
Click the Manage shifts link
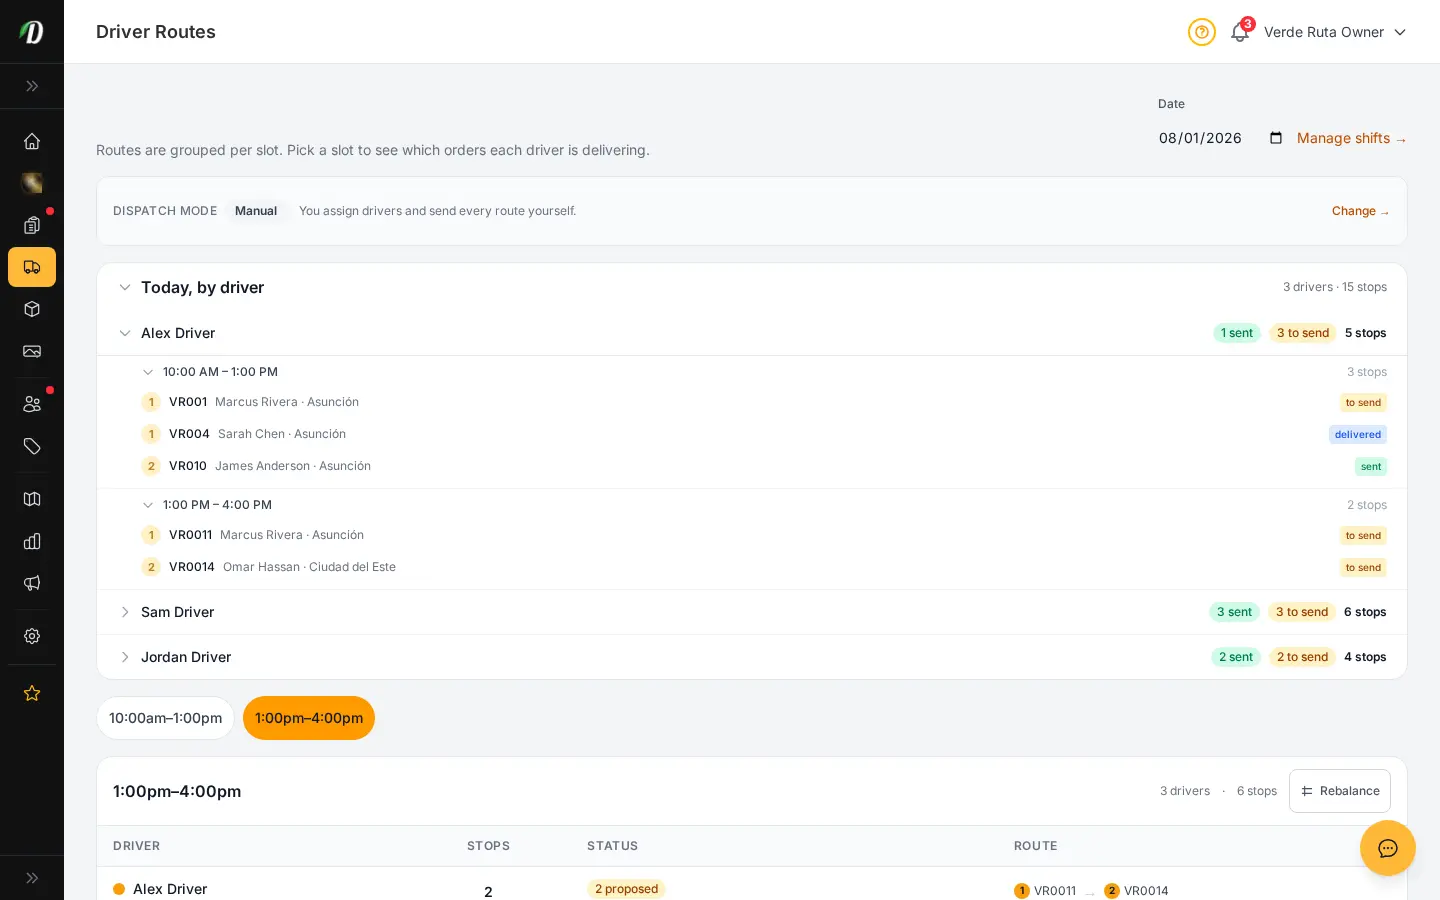(x=1352, y=138)
